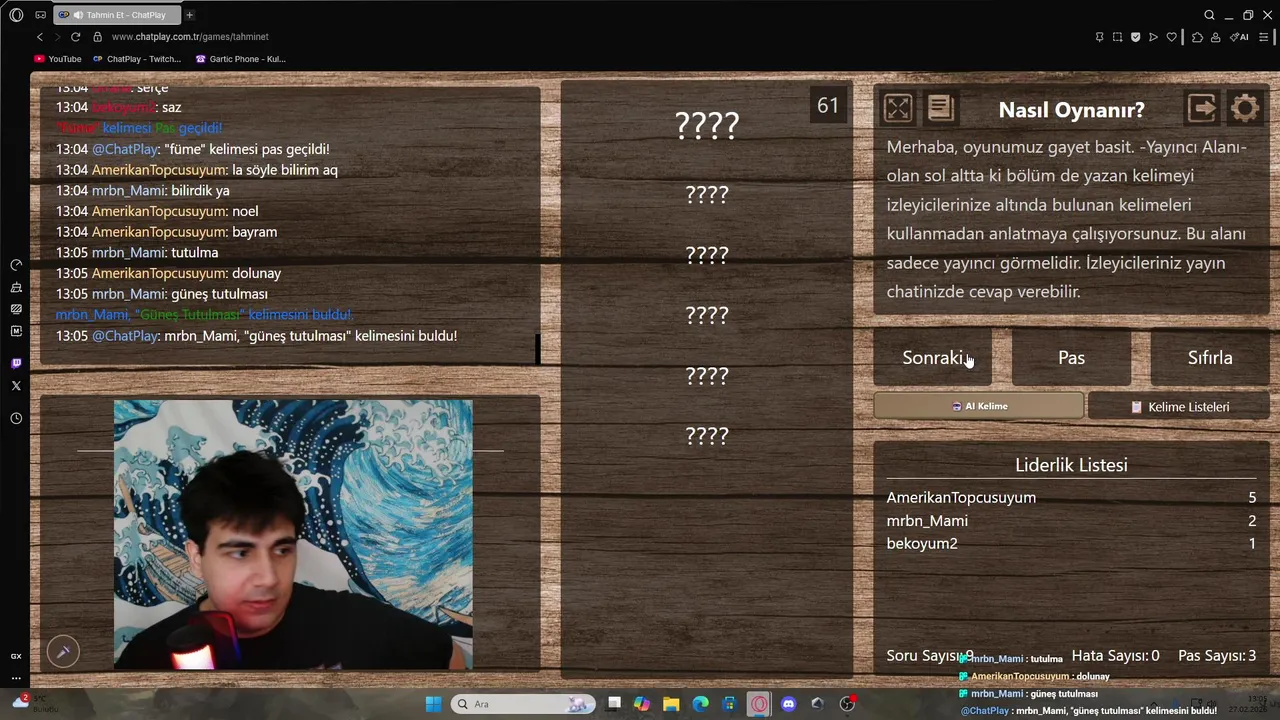The width and height of the screenshot is (1280, 720).
Task: Click the Opera menu logo
Action: point(16,15)
